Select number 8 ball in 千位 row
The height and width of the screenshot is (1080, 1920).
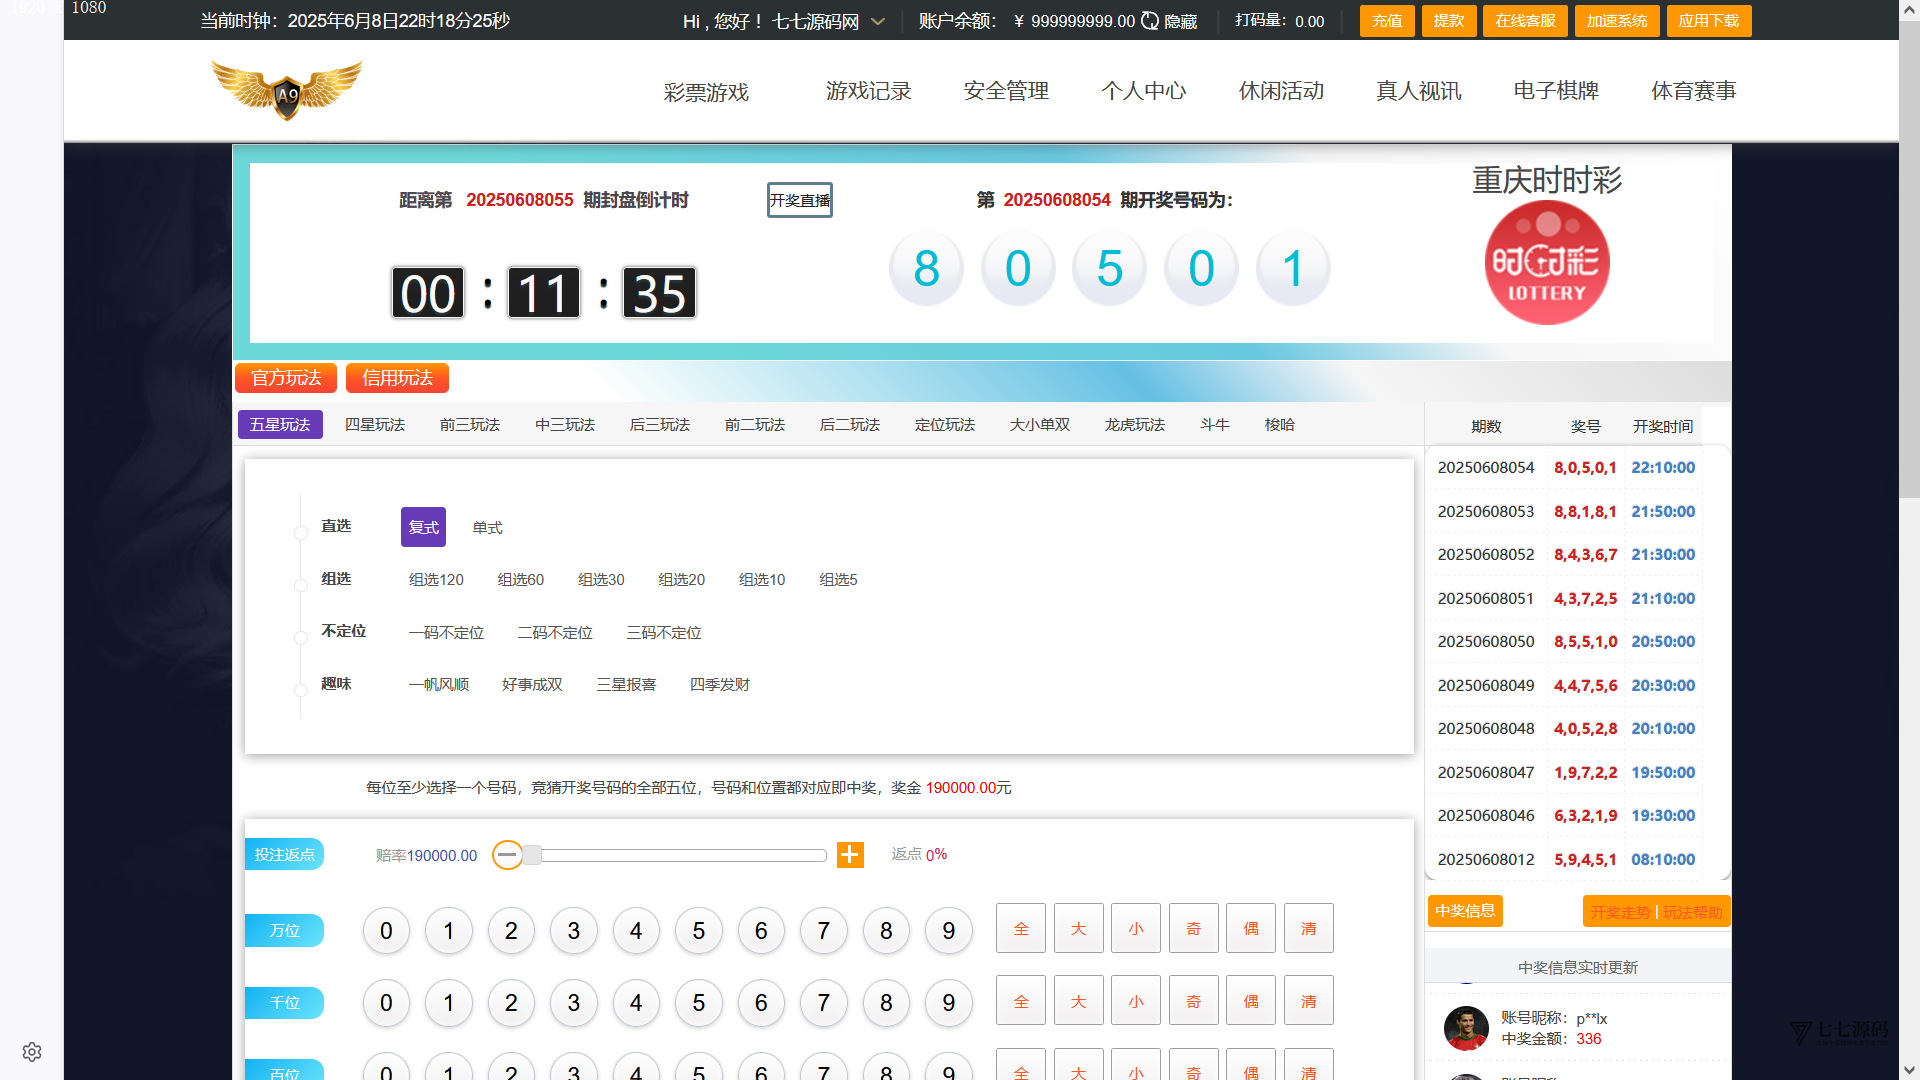pyautogui.click(x=885, y=1003)
